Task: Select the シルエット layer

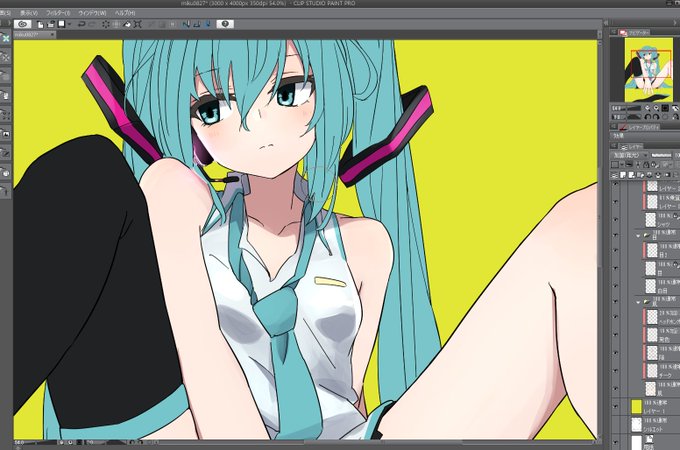Action: pos(655,425)
